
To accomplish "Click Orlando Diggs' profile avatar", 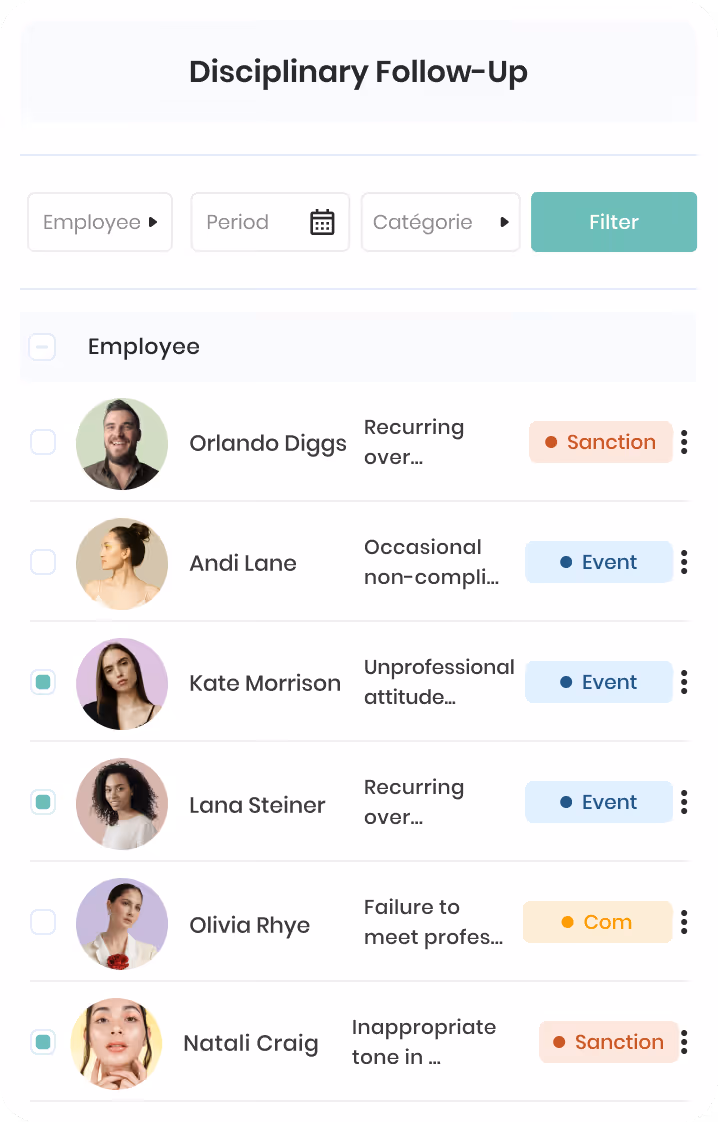I will click(x=122, y=444).
